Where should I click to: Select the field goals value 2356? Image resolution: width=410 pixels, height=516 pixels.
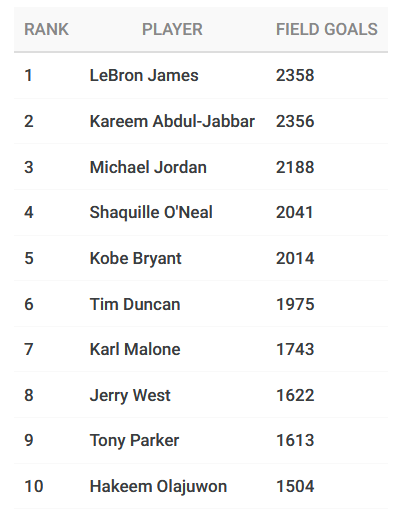(x=295, y=121)
